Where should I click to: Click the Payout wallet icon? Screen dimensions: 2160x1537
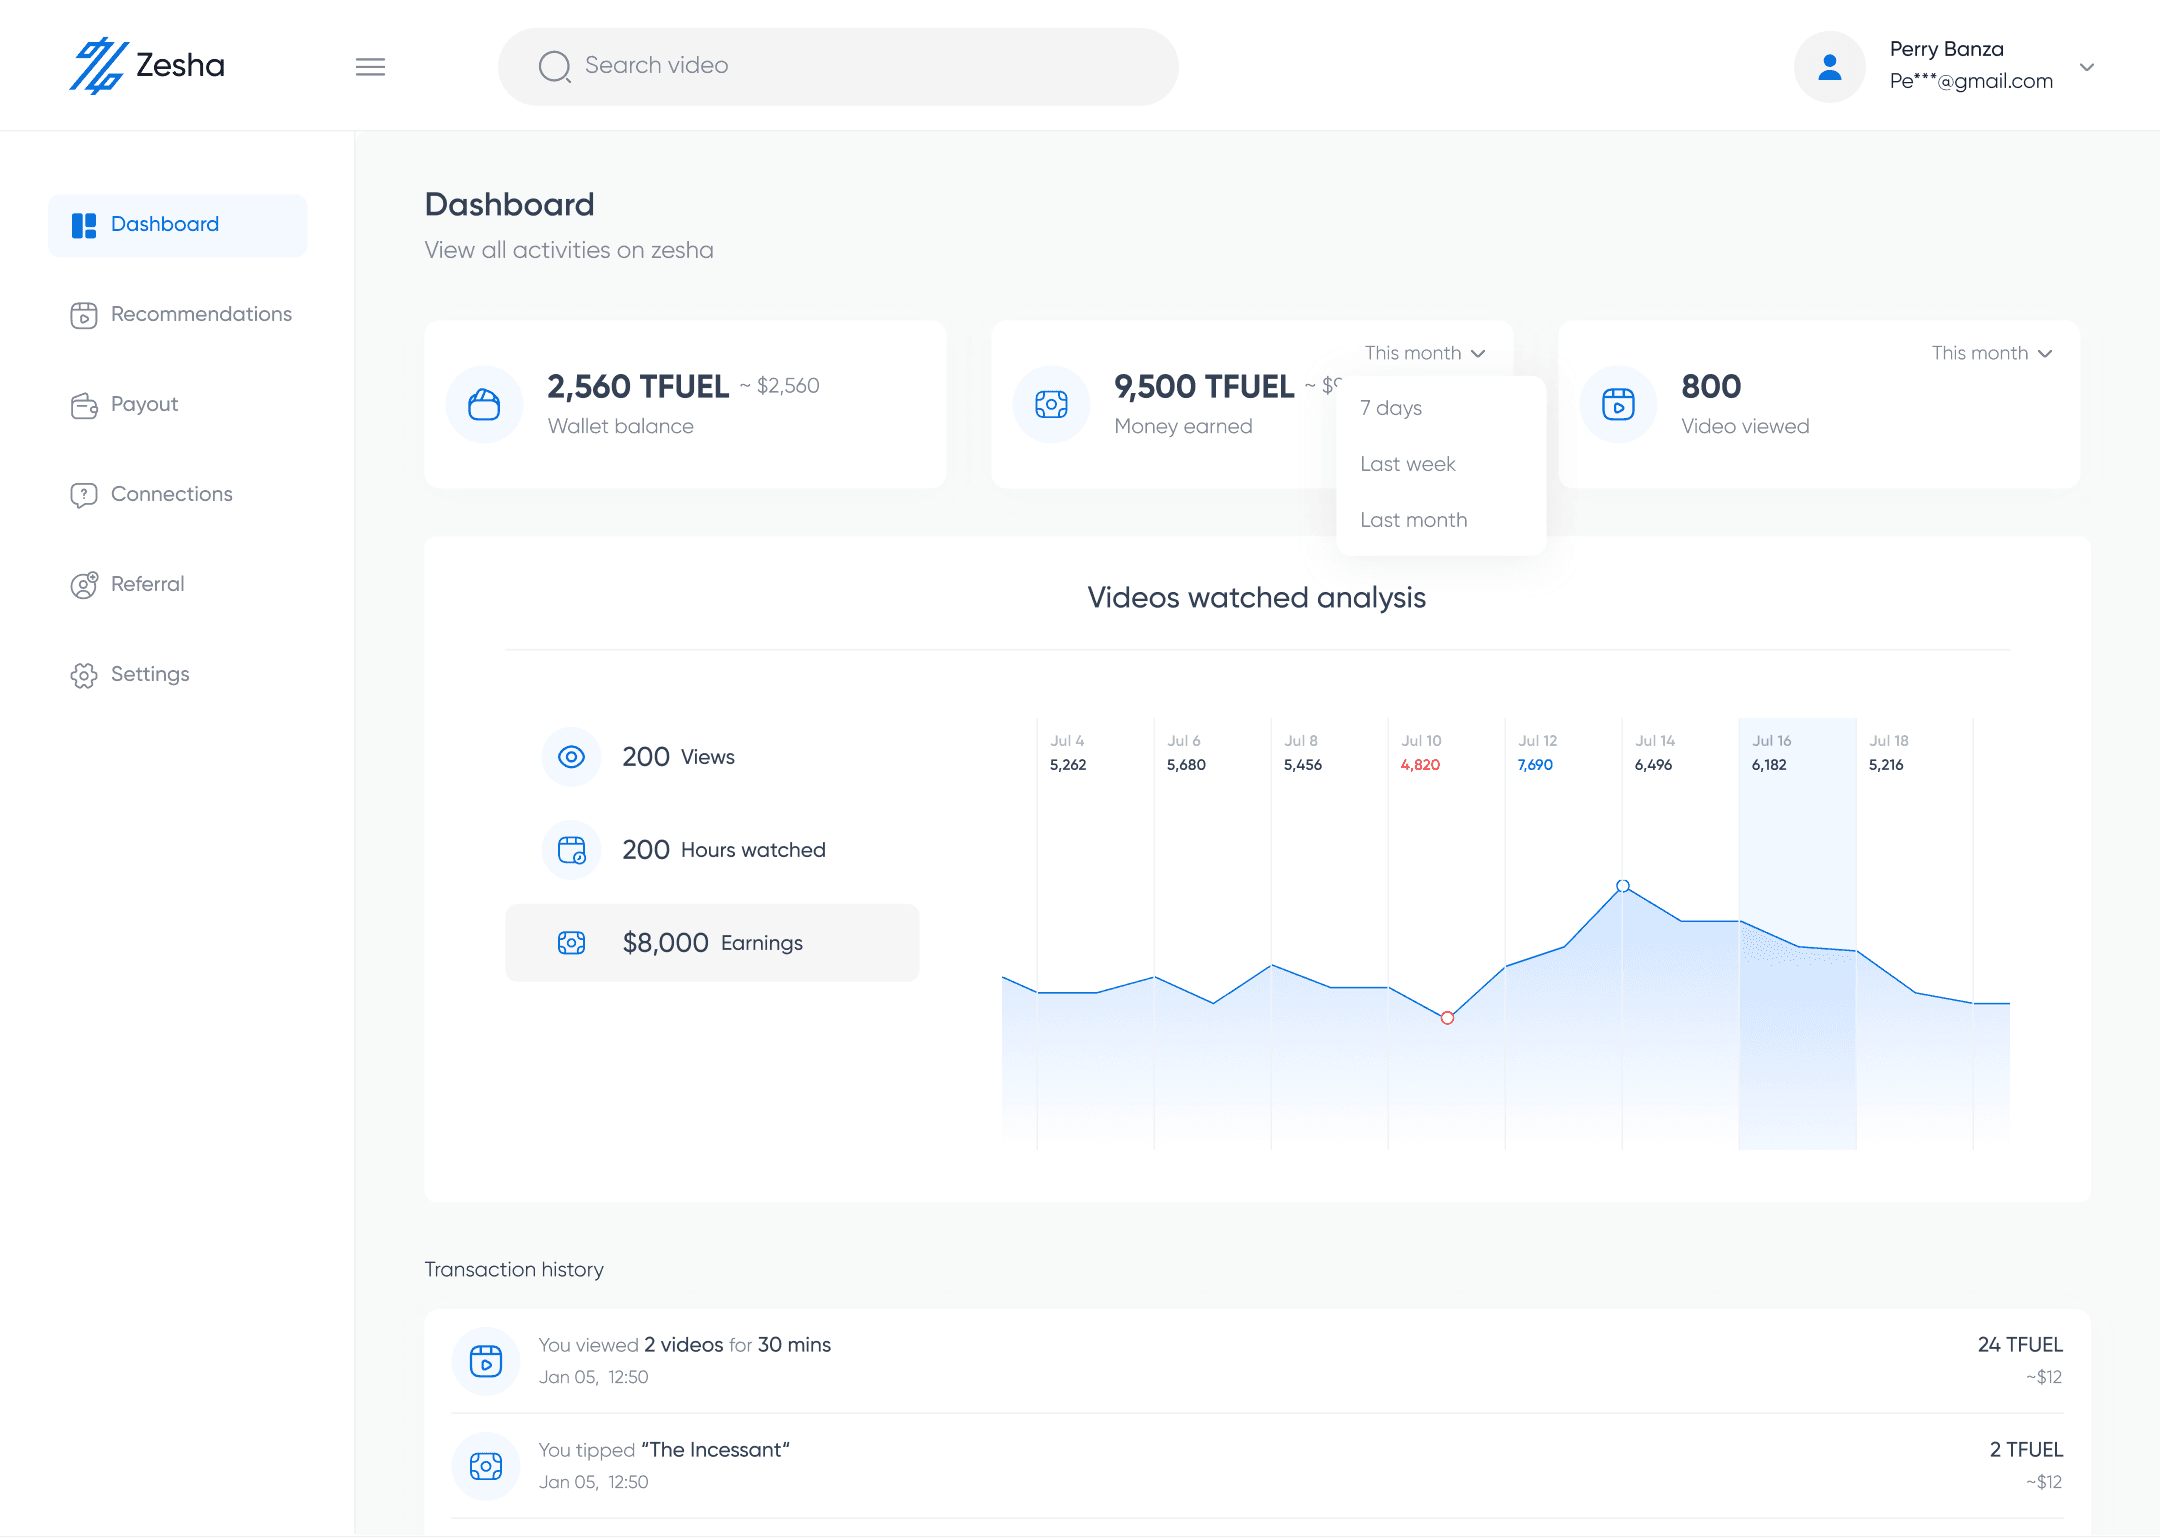coord(84,405)
